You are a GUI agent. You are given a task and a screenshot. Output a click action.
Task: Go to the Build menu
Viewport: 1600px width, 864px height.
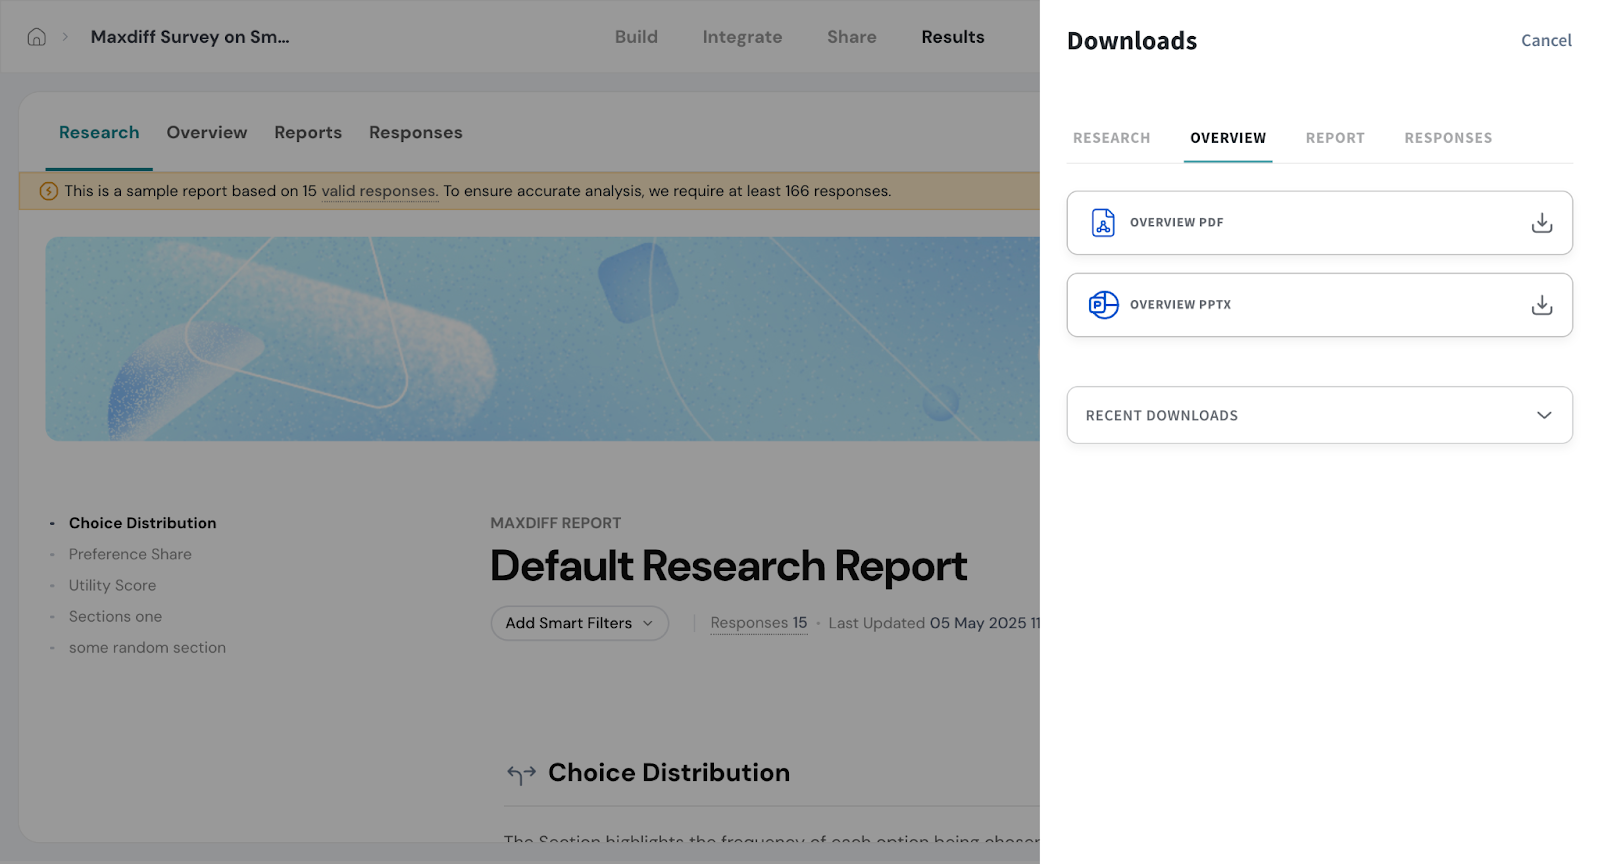(x=636, y=37)
